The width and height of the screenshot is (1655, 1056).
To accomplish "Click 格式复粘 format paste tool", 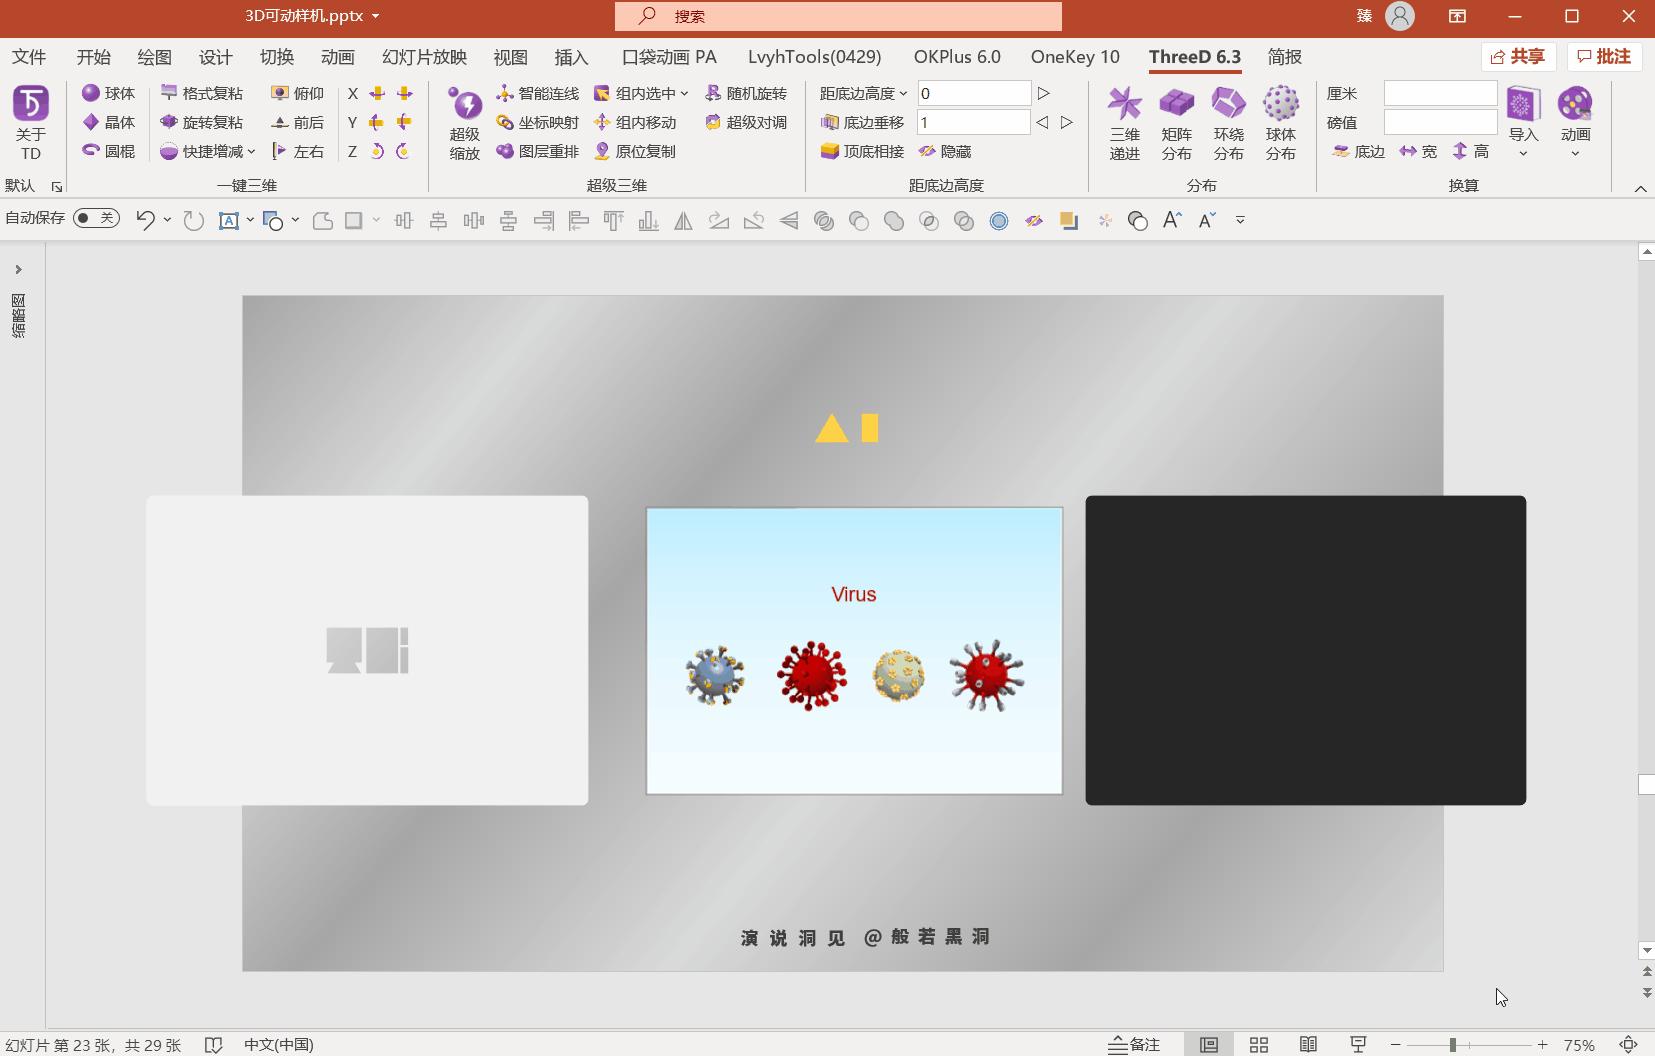I will [x=201, y=93].
